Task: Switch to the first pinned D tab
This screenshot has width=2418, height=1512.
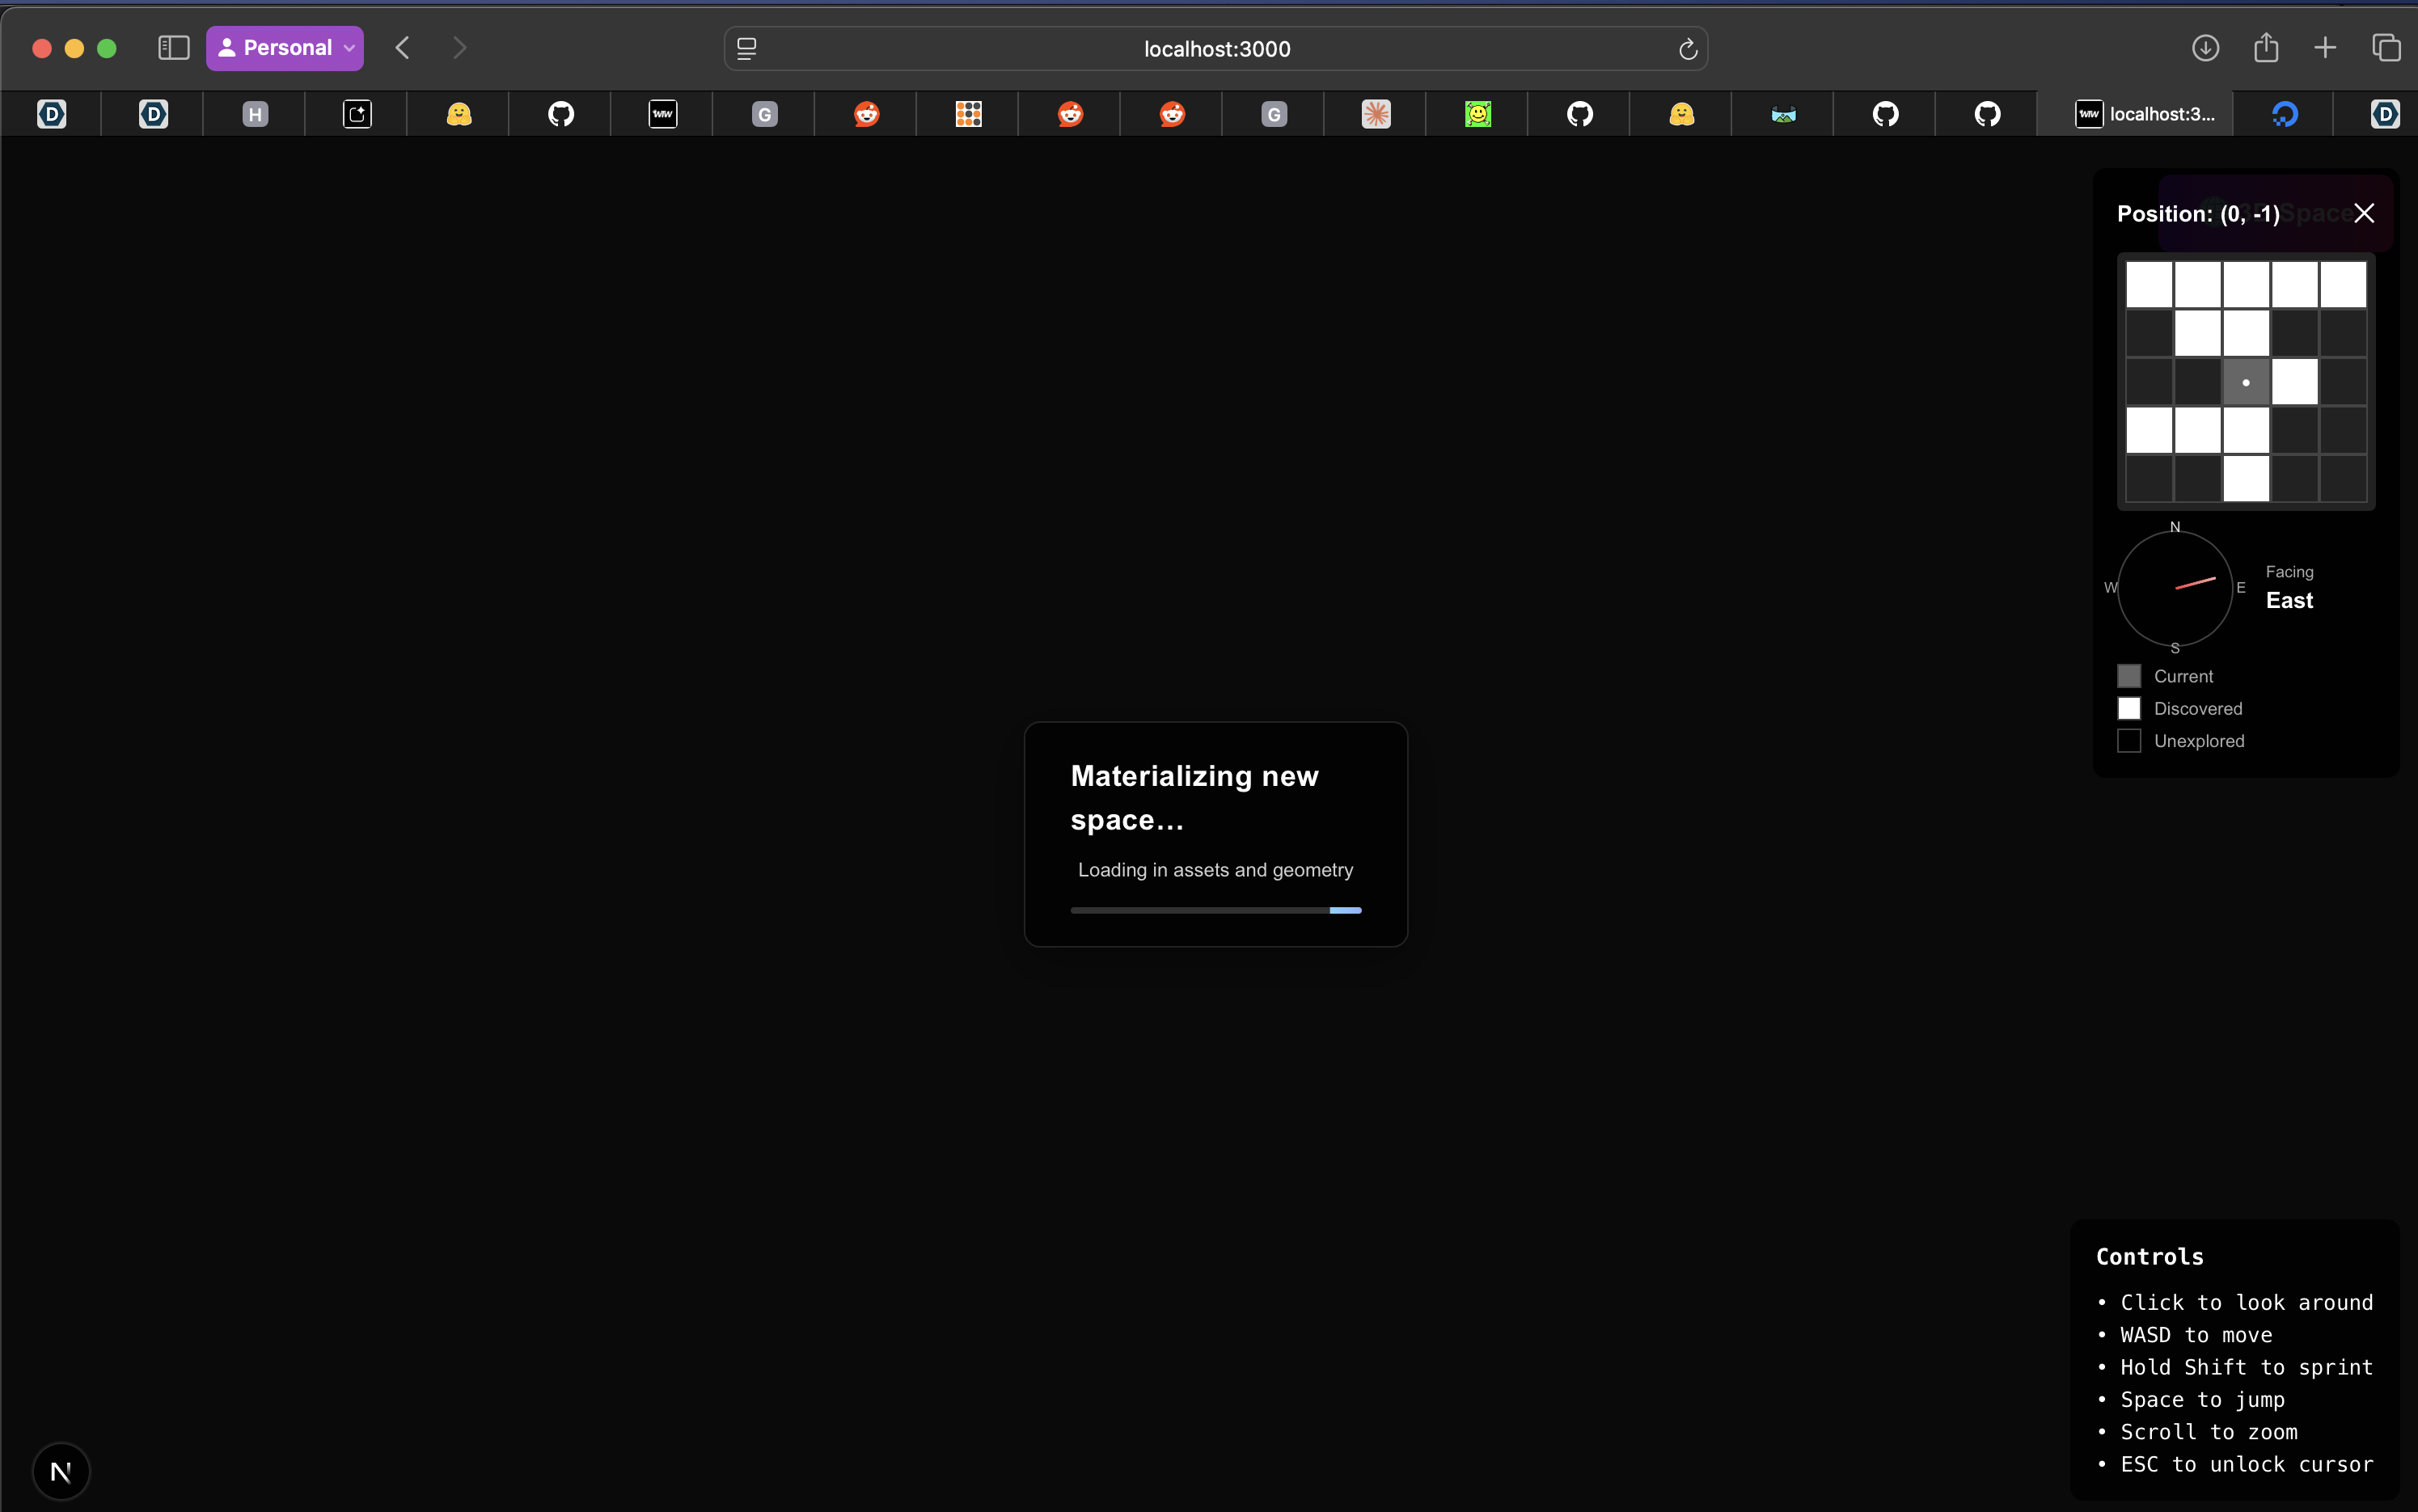Action: (x=52, y=114)
